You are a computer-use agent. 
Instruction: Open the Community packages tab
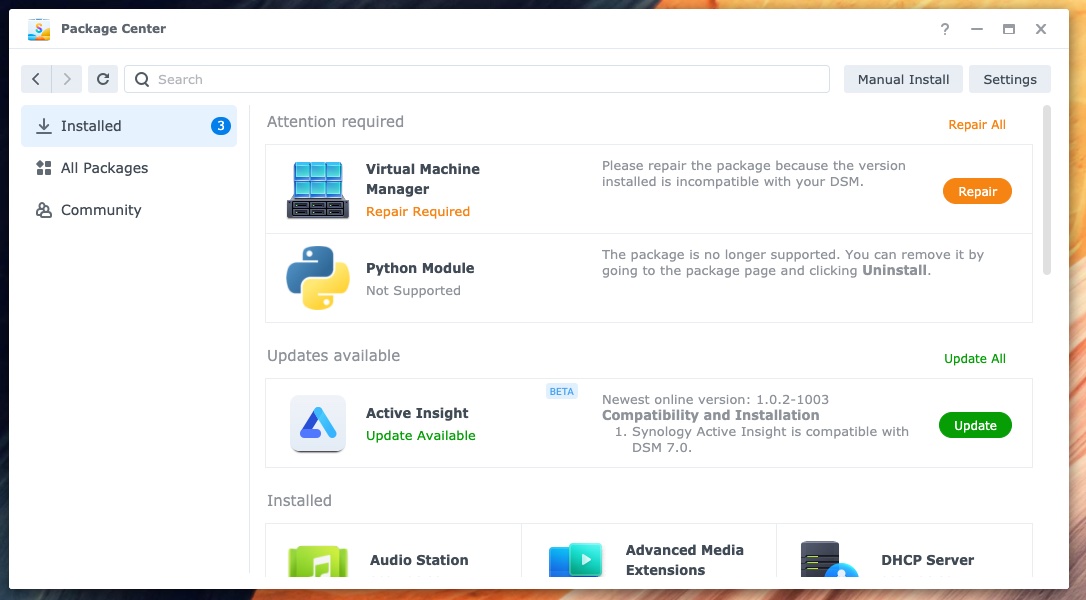pos(129,210)
